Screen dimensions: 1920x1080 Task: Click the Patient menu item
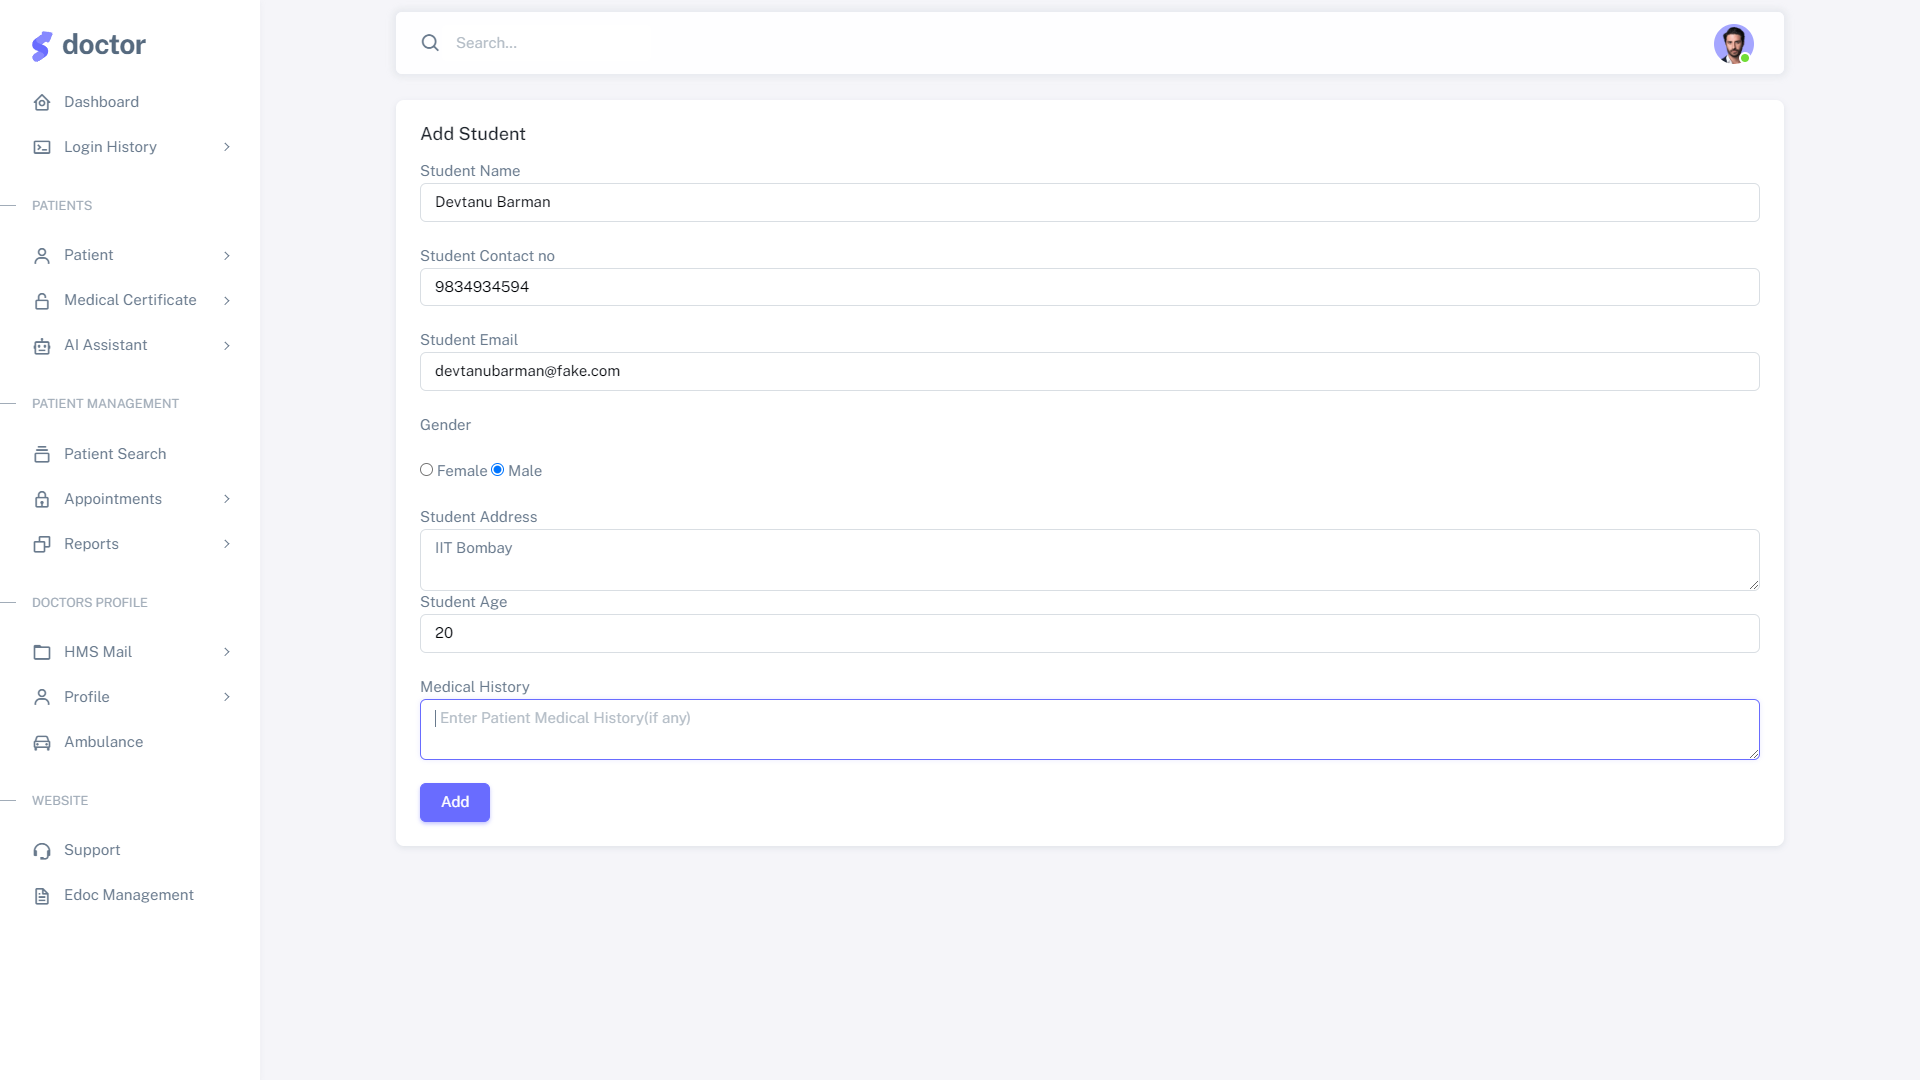click(88, 255)
